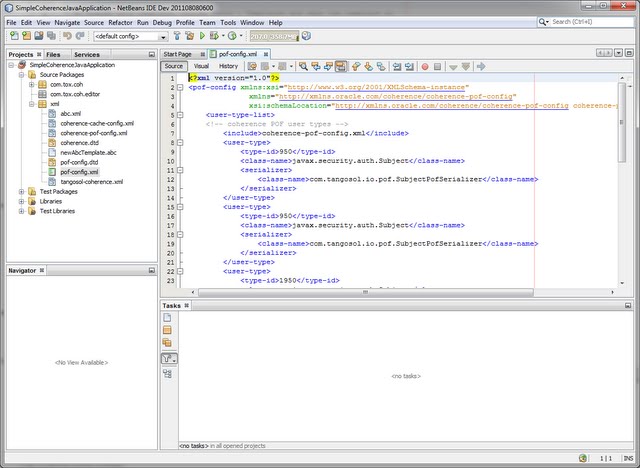Click the Debug Project toolbar icon
Viewport: 640px width, 468px height.
(x=214, y=36)
